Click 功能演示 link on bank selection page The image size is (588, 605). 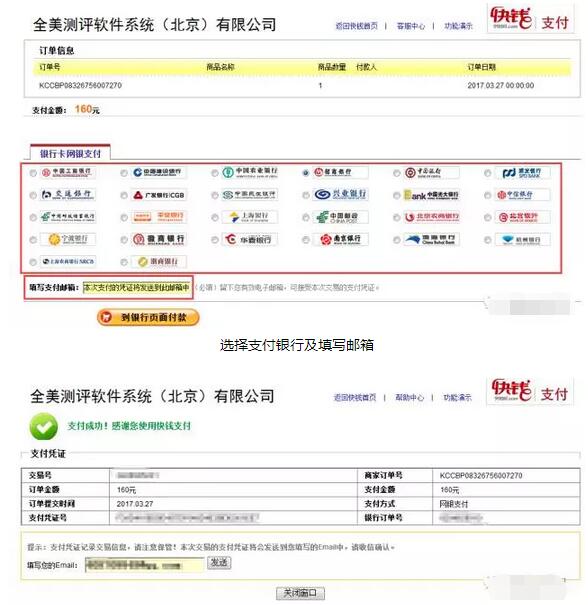pyautogui.click(x=458, y=26)
